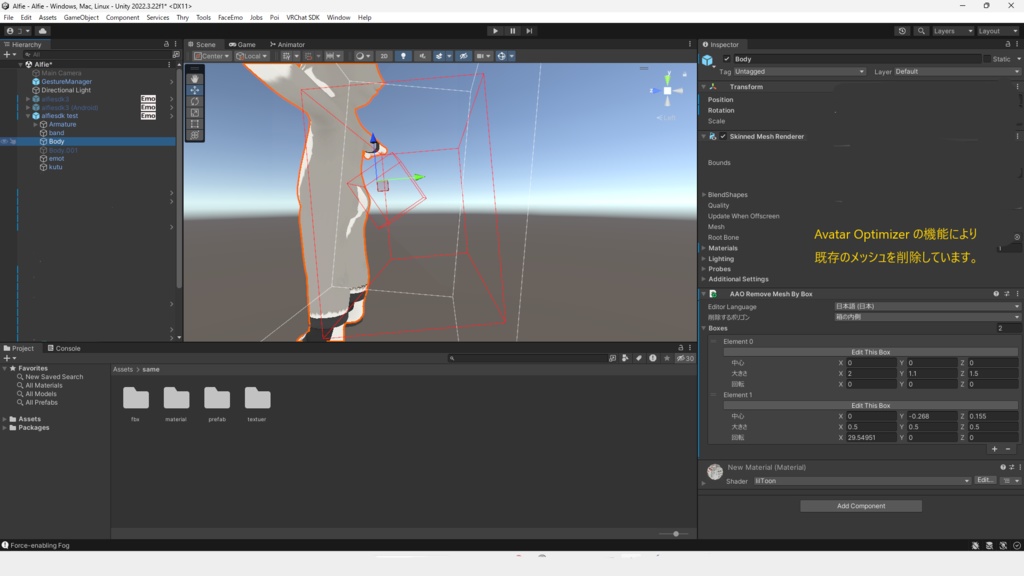
Task: Select the Move tool in scene toolbar
Action: 195,90
